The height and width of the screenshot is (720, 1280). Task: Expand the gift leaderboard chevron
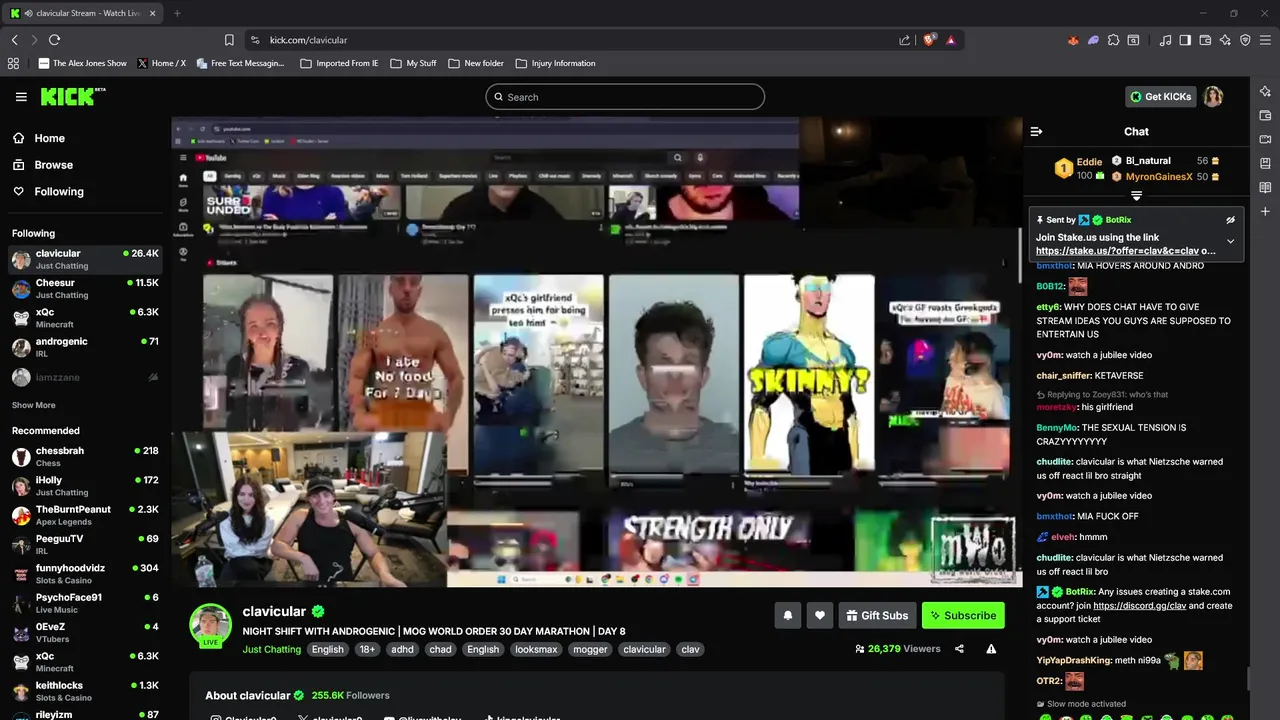click(1136, 196)
